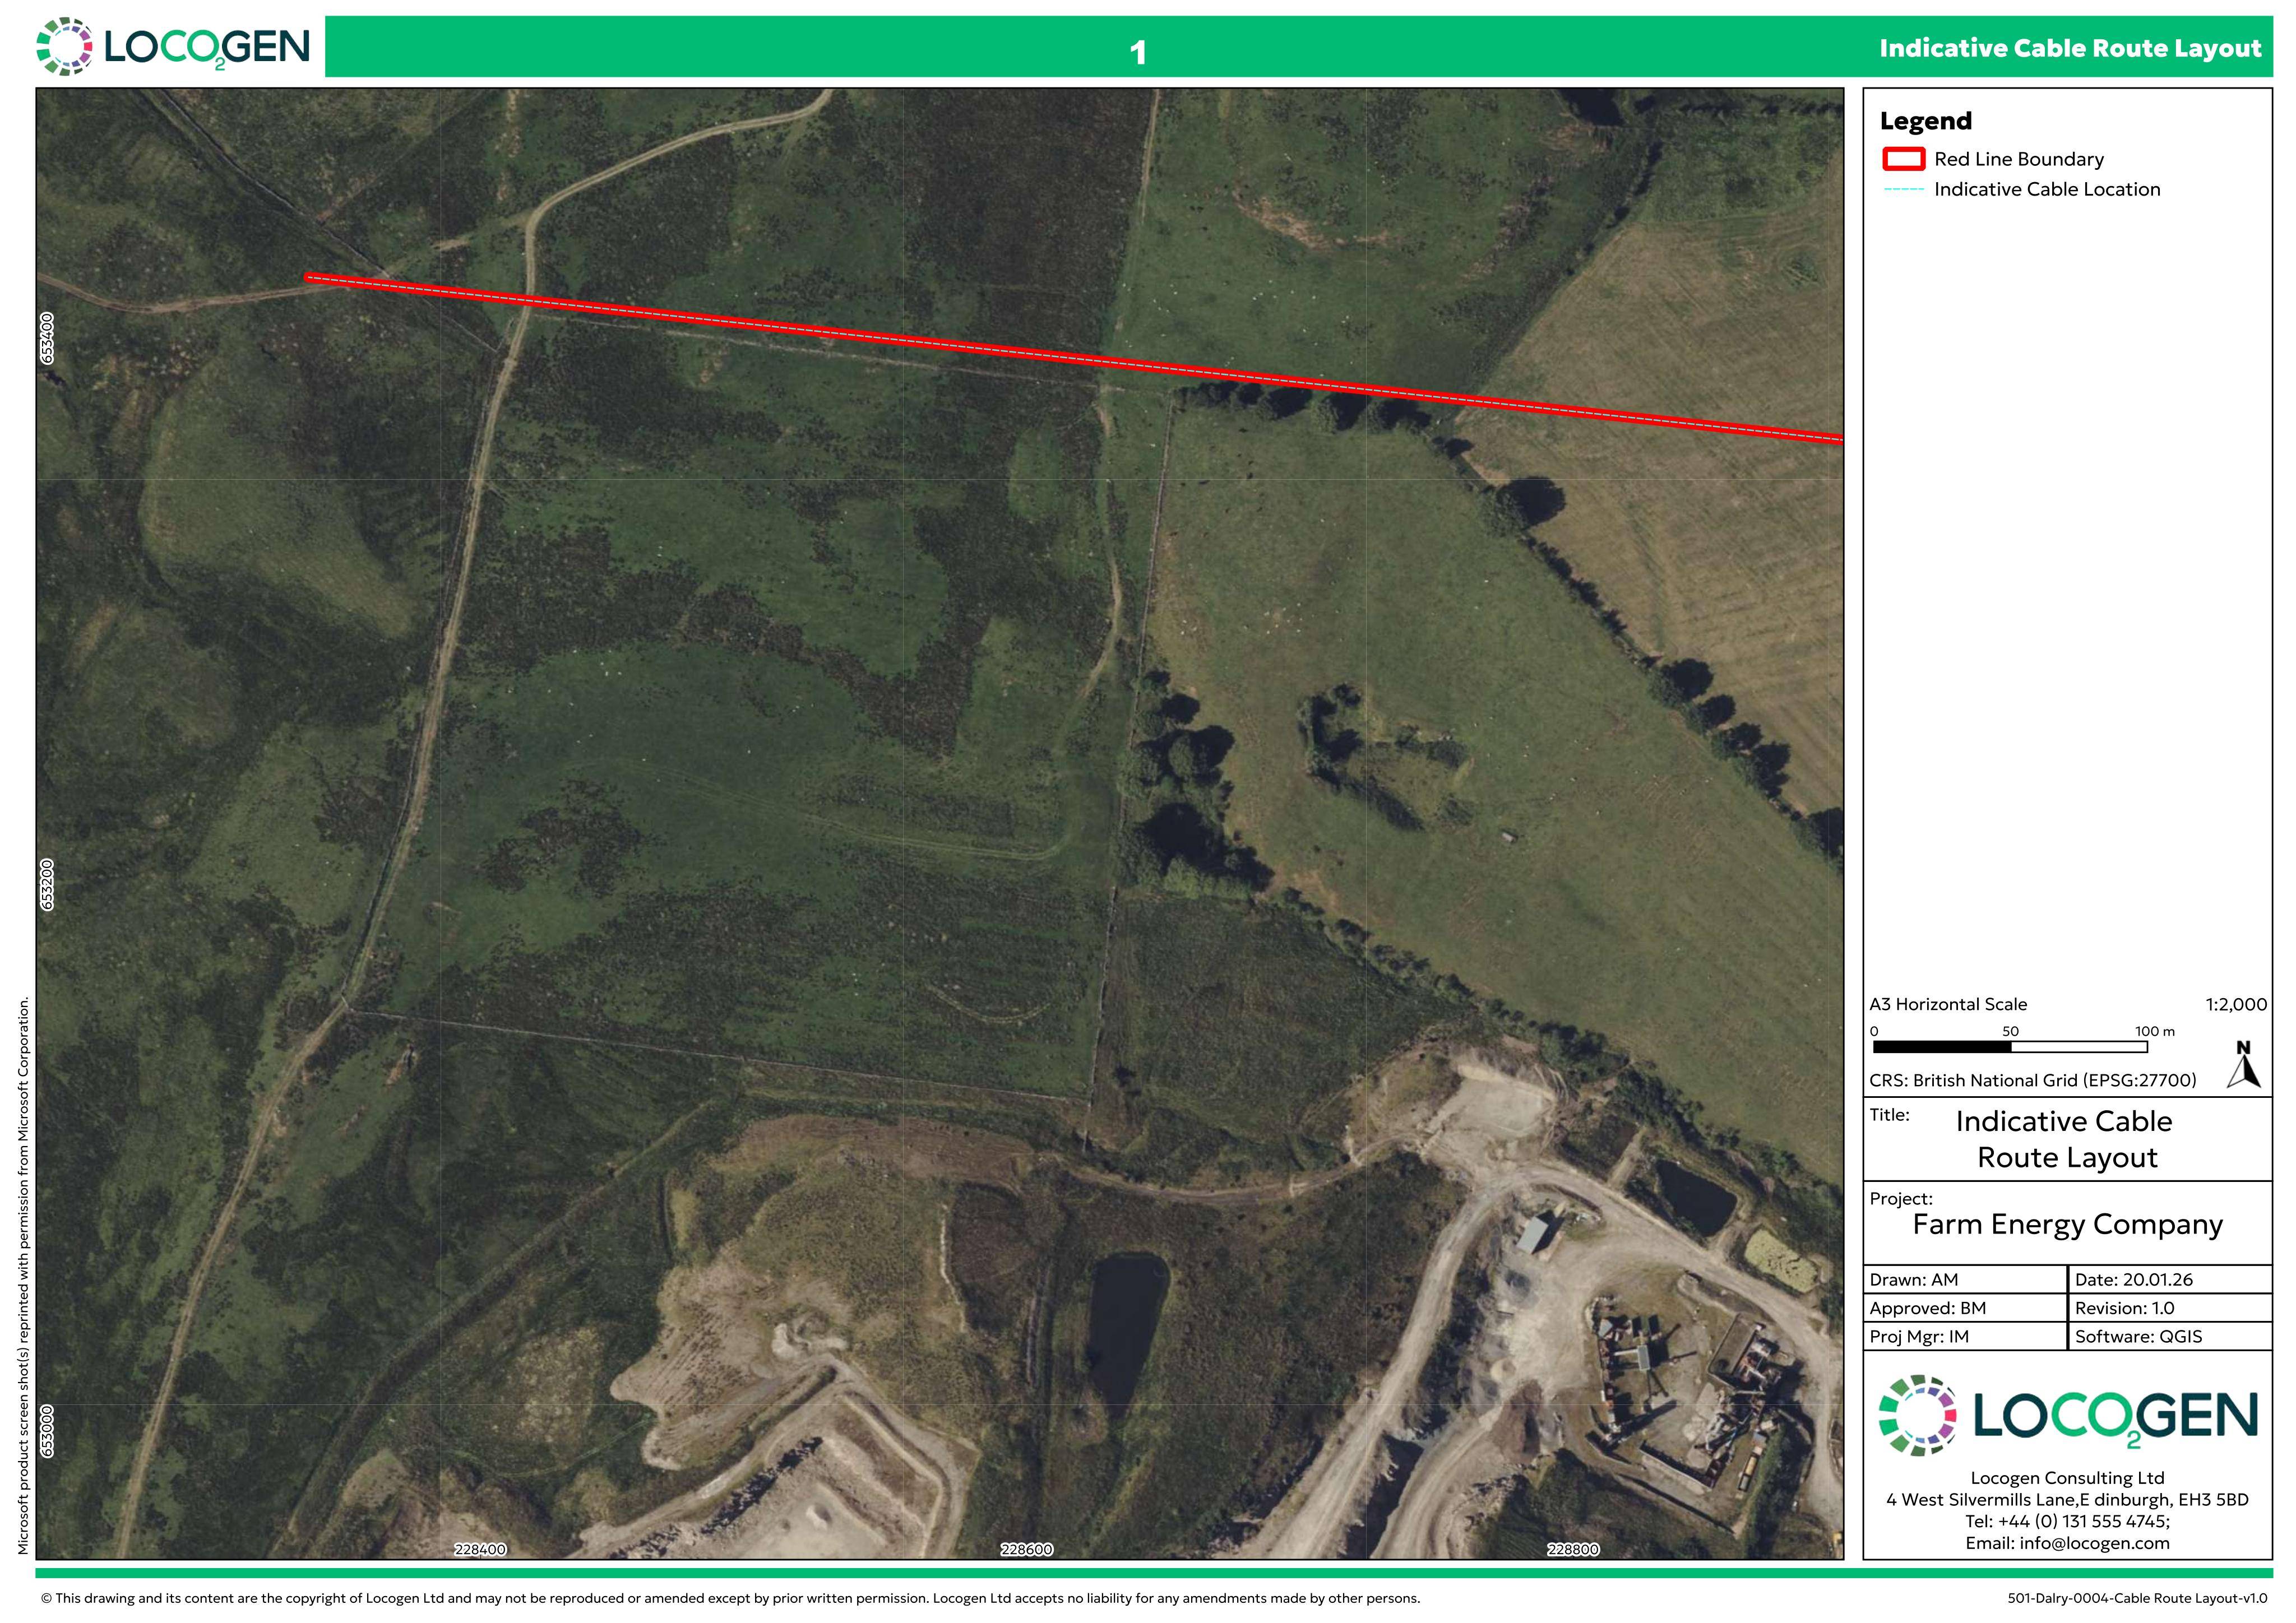The width and height of the screenshot is (2296, 1623).
Task: Click the '100 m' scale bar label
Action: (x=2155, y=1031)
